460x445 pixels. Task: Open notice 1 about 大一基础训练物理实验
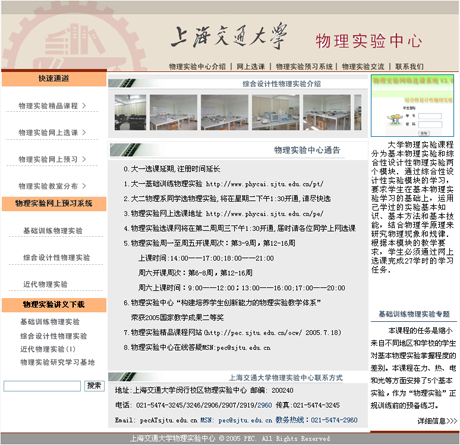click(x=223, y=184)
